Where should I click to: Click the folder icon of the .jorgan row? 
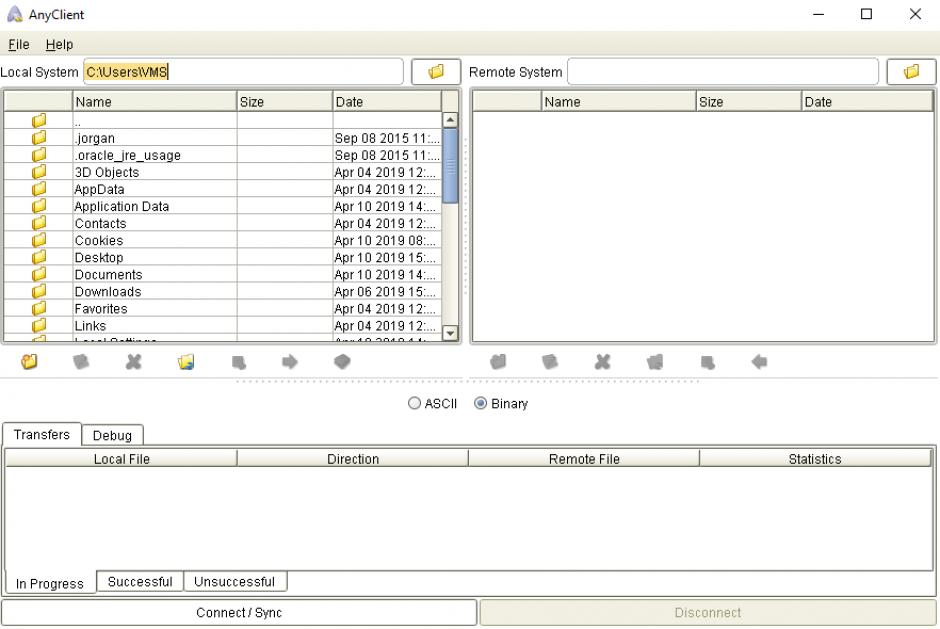click(x=39, y=137)
